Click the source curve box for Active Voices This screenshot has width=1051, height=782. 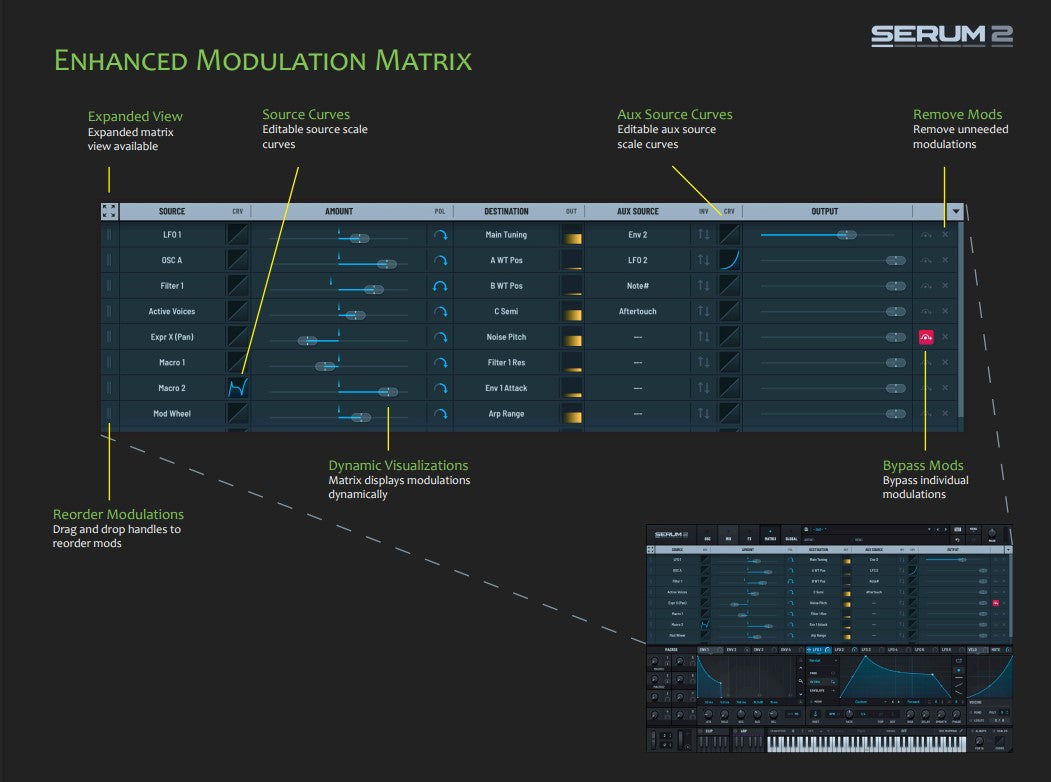tap(238, 311)
